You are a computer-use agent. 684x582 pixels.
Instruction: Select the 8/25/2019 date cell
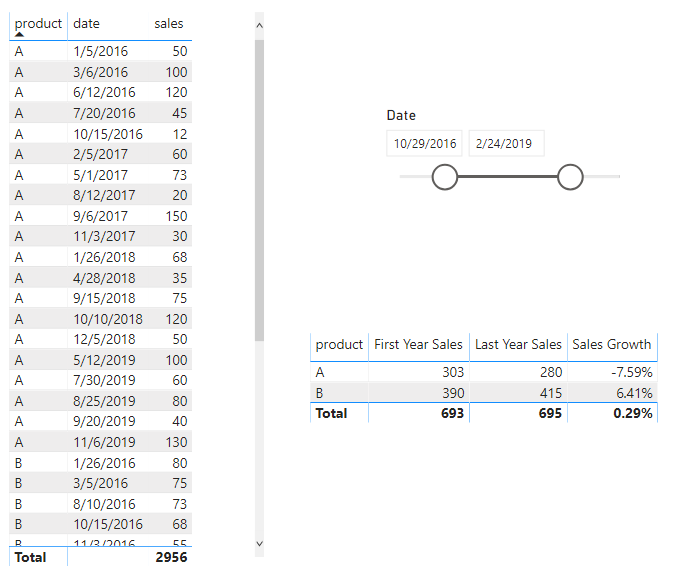pos(104,401)
